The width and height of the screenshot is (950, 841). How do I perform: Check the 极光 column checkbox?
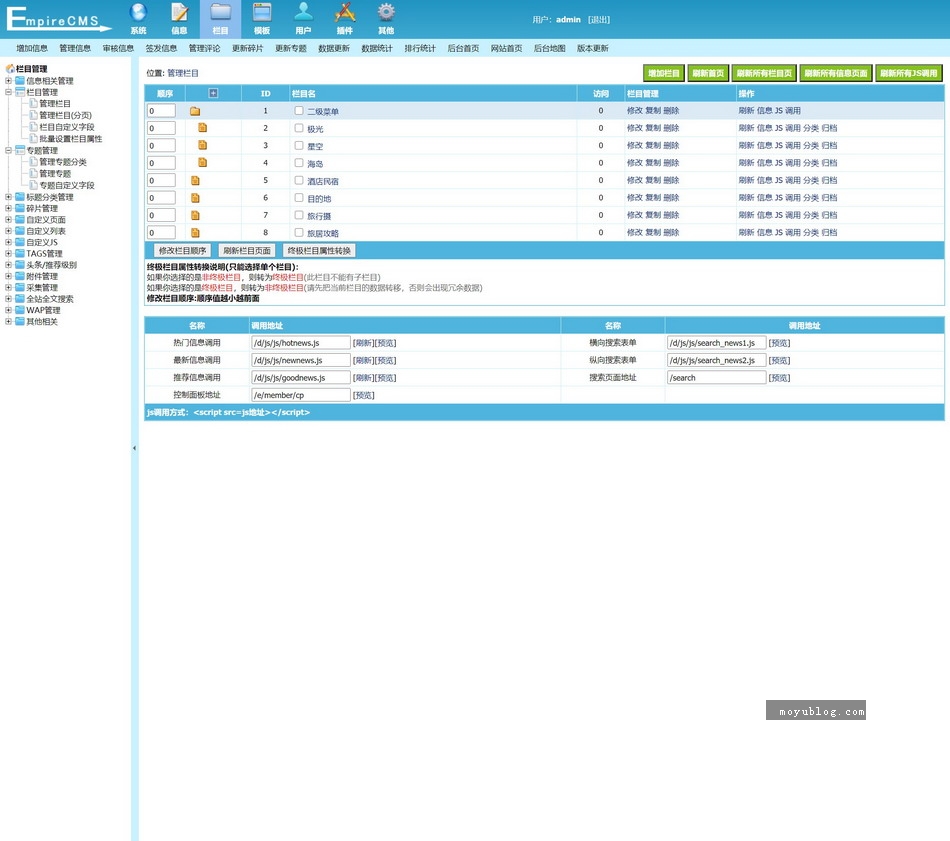[299, 128]
